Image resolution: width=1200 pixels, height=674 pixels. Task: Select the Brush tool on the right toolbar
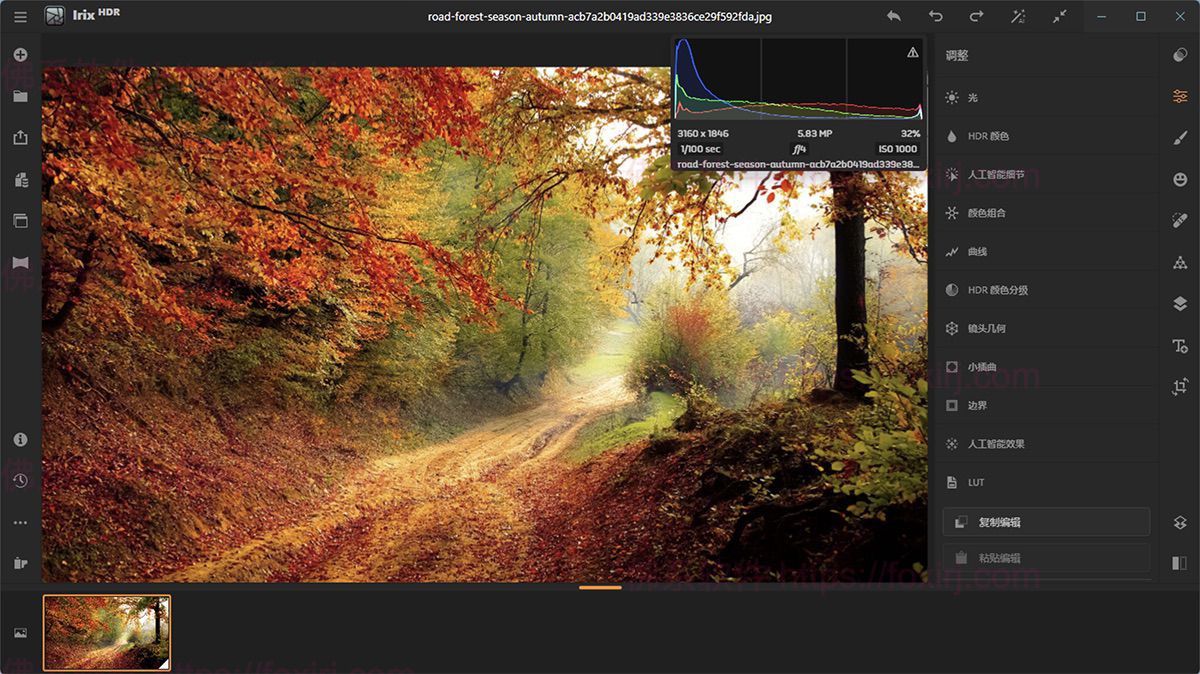[x=1178, y=136]
